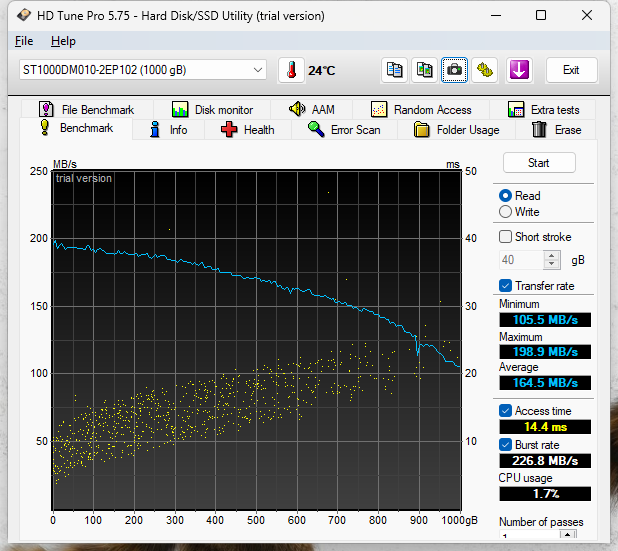
Task: Uncheck the Transfer rate checkbox
Action: coord(505,286)
